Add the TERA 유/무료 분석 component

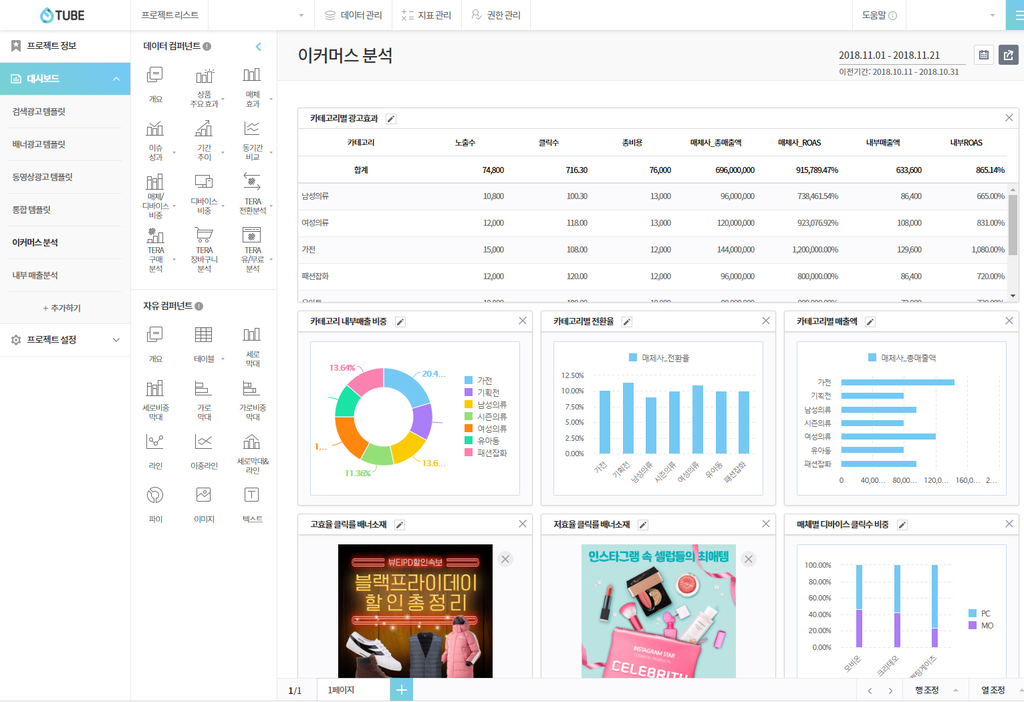click(x=252, y=249)
